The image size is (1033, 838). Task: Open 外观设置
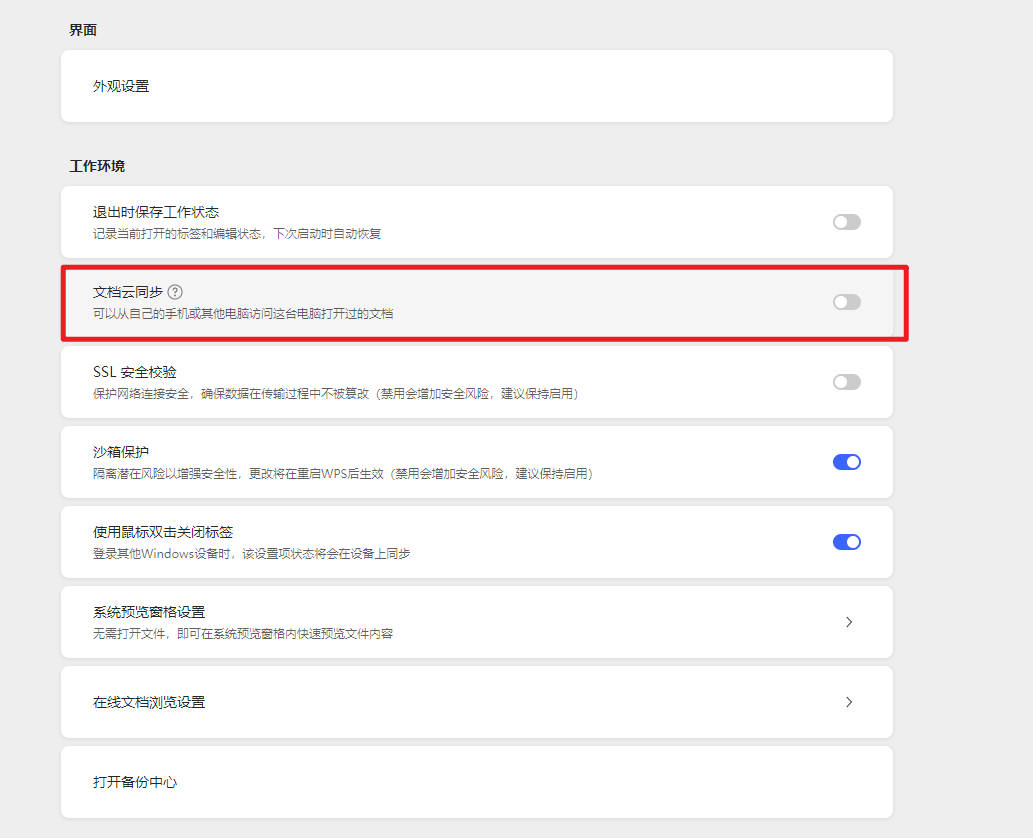[x=121, y=86]
